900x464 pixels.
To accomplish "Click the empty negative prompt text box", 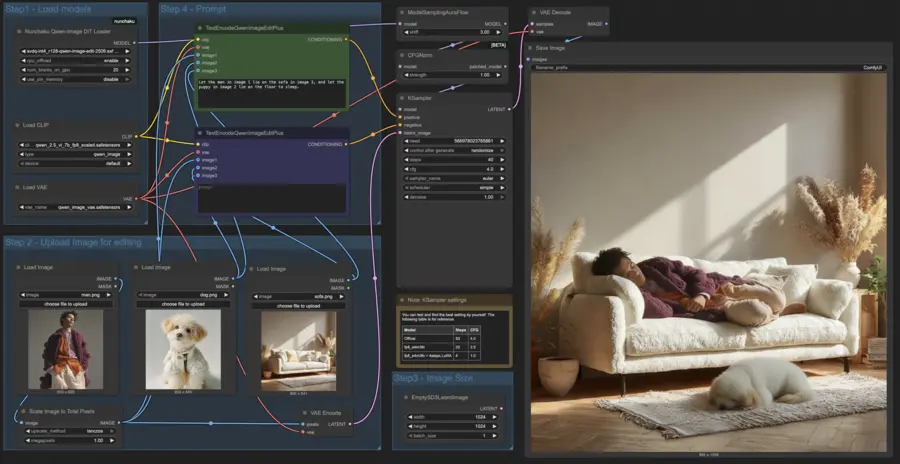I will 272,198.
